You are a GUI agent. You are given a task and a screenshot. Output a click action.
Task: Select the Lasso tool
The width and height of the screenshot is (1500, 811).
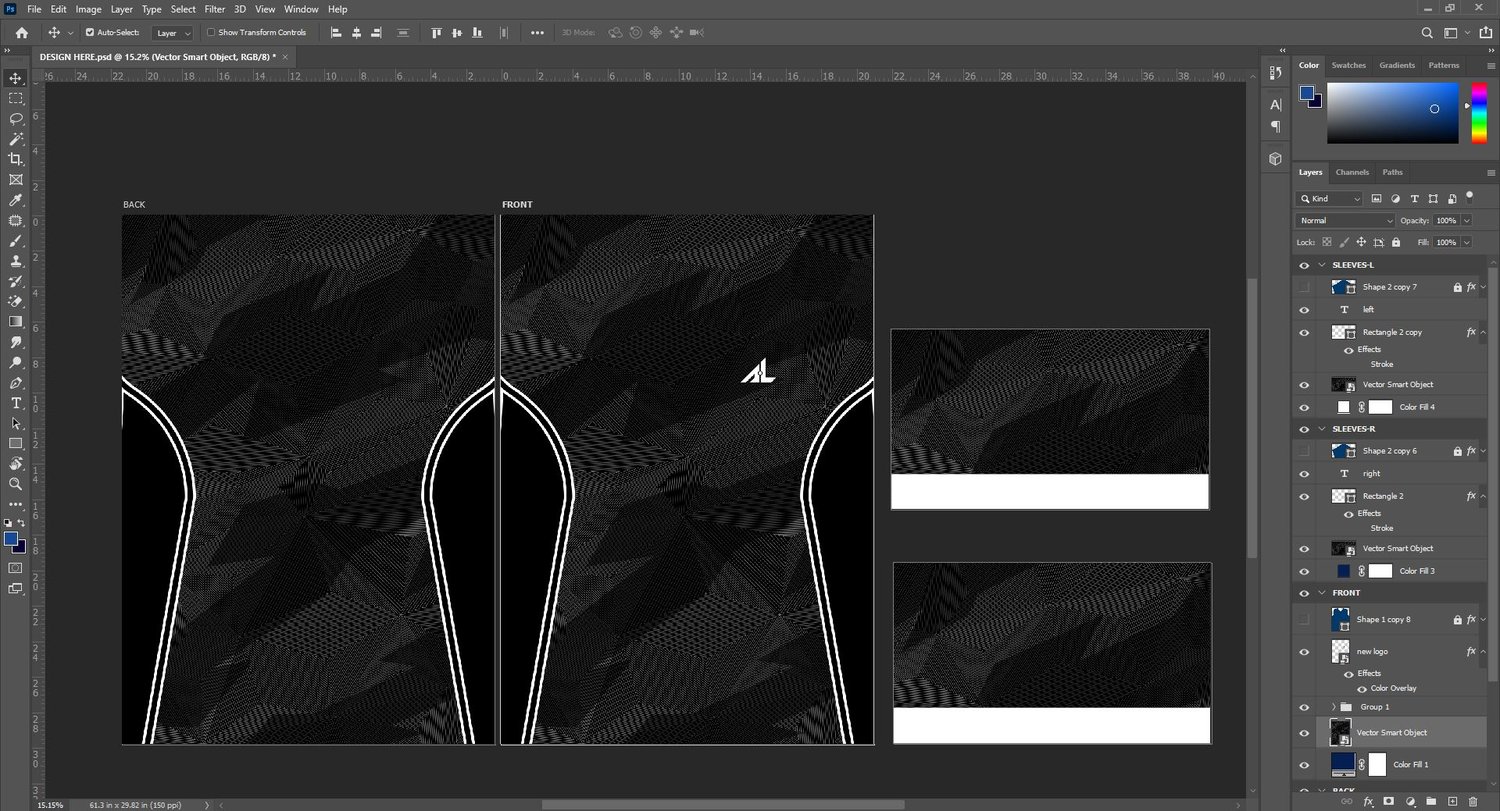click(x=16, y=118)
